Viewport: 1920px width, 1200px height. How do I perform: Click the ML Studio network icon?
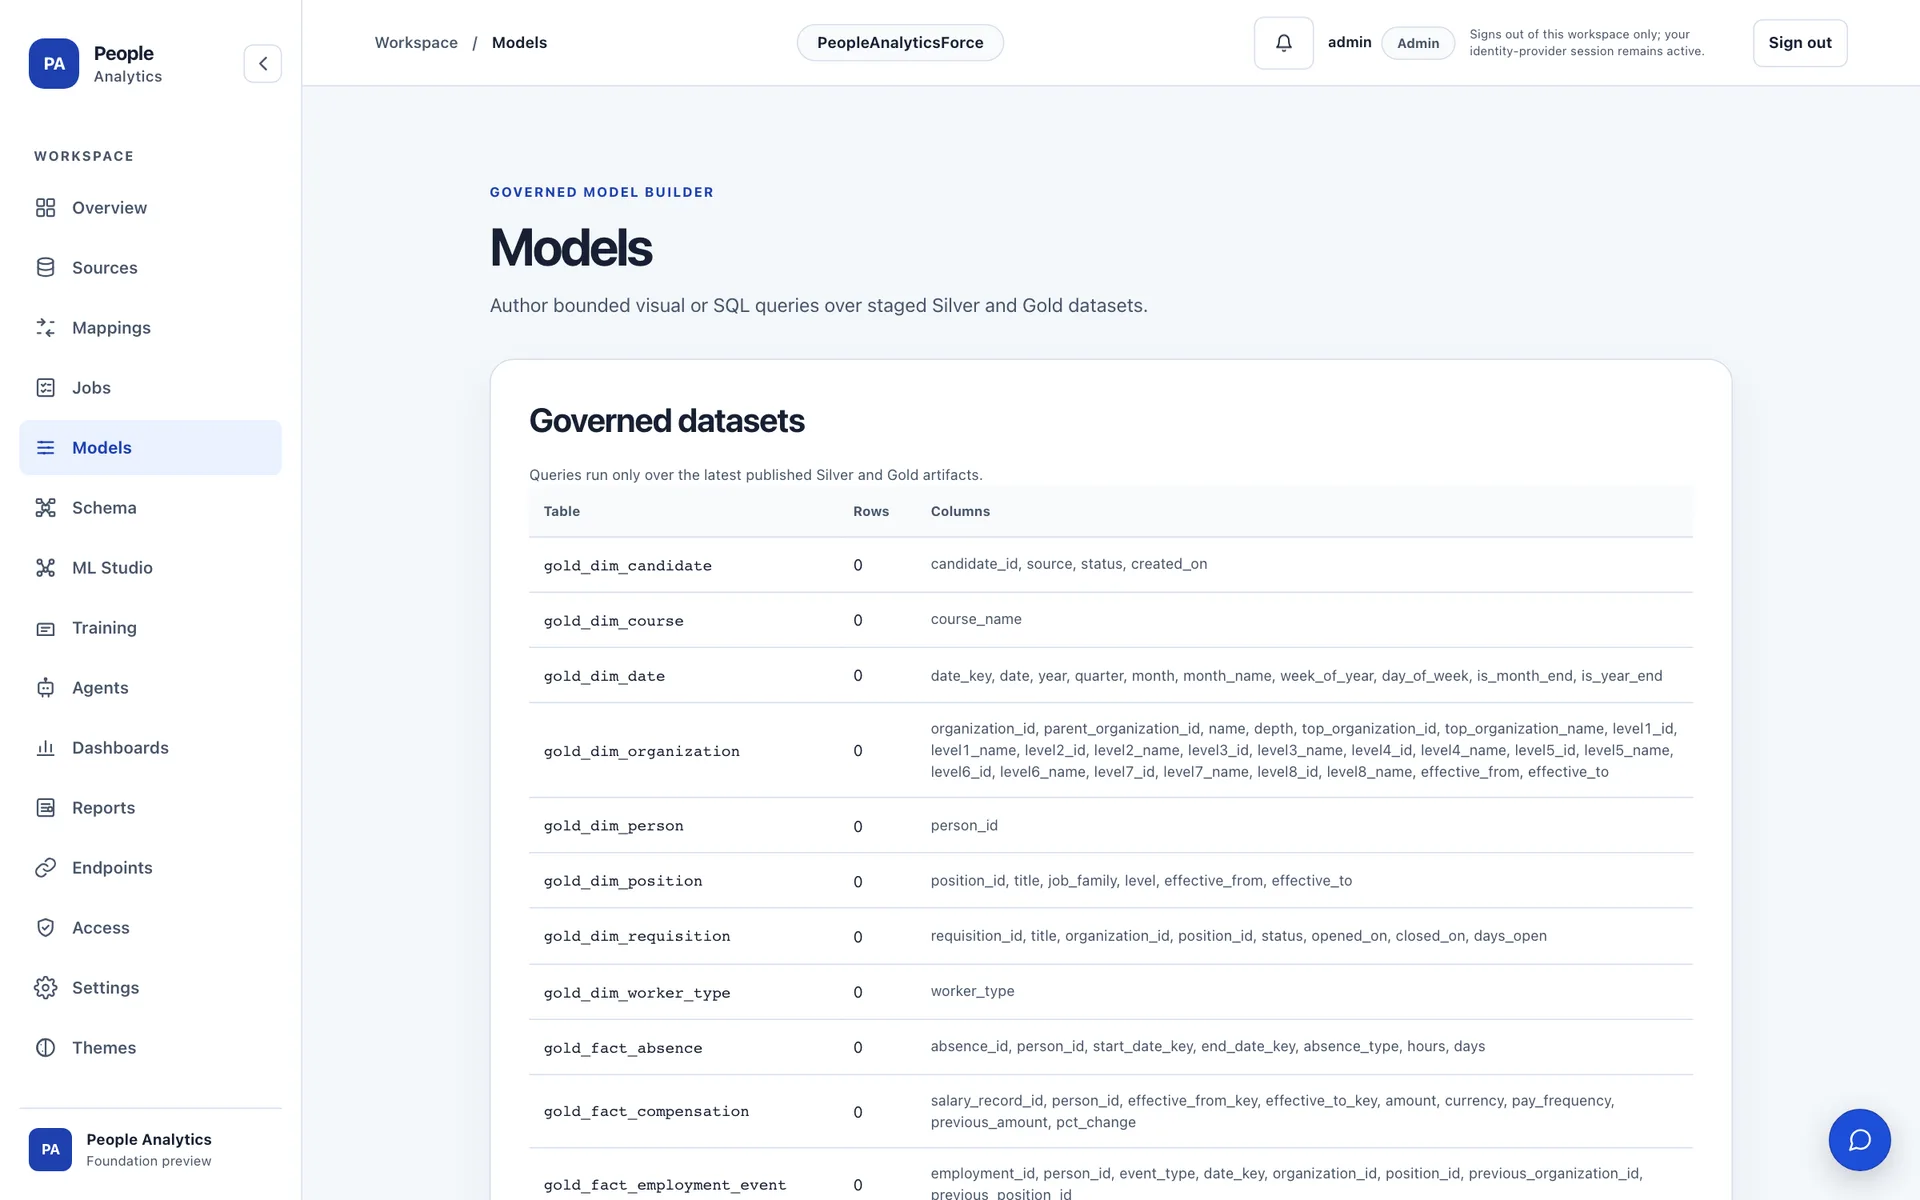[x=45, y=568]
